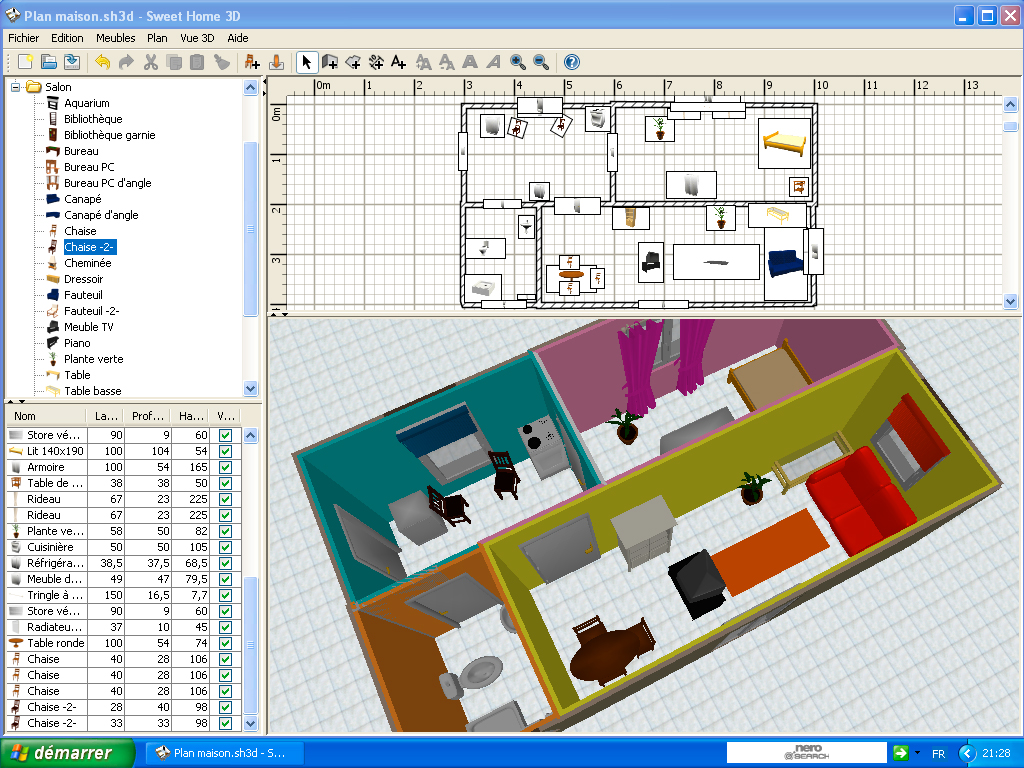Paste from the clipboard
Viewport: 1024px width, 768px height.
[x=197, y=62]
